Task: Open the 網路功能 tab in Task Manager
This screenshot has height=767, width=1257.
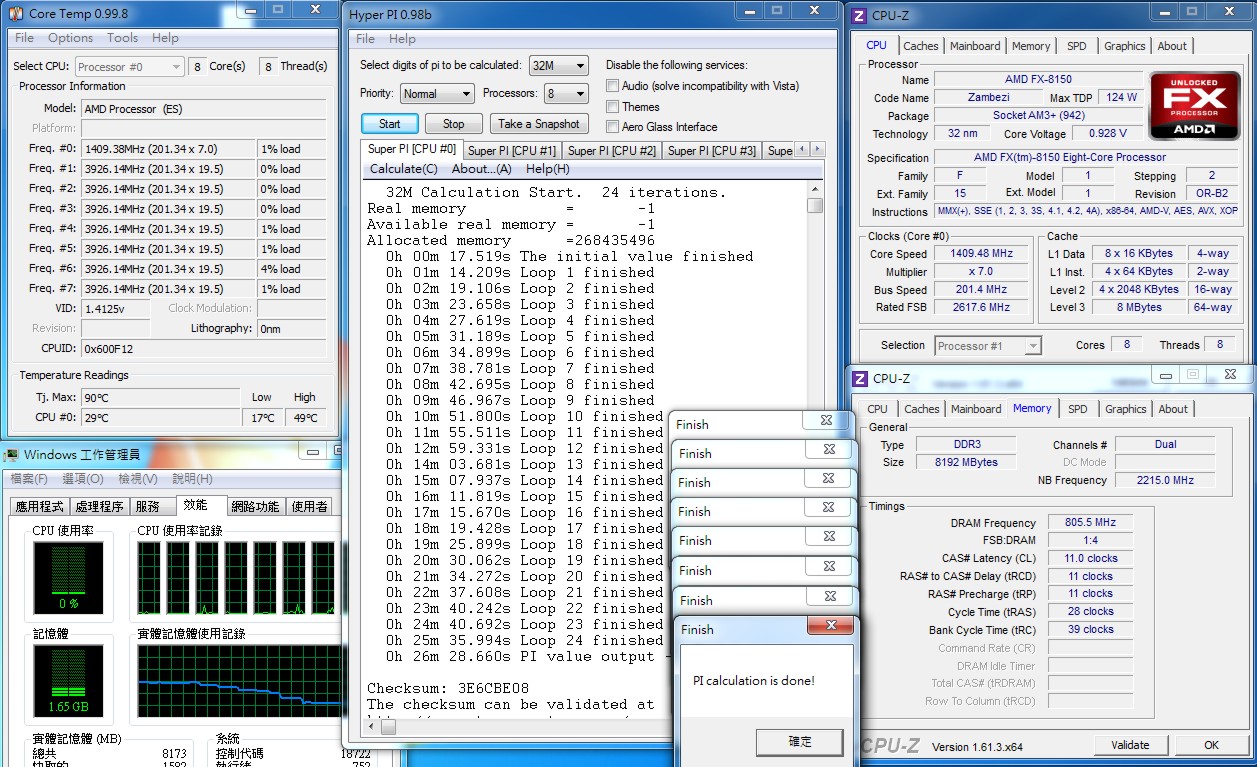Action: pos(256,507)
